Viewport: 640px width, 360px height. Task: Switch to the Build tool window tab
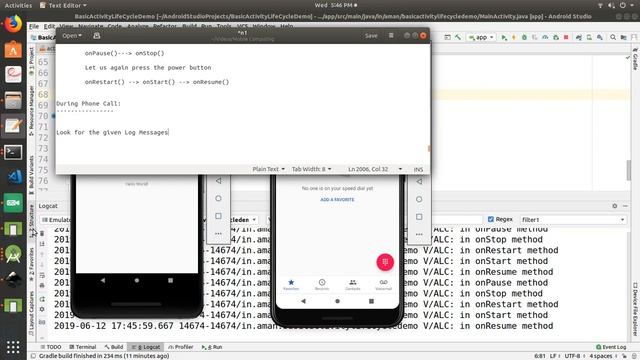(x=113, y=347)
